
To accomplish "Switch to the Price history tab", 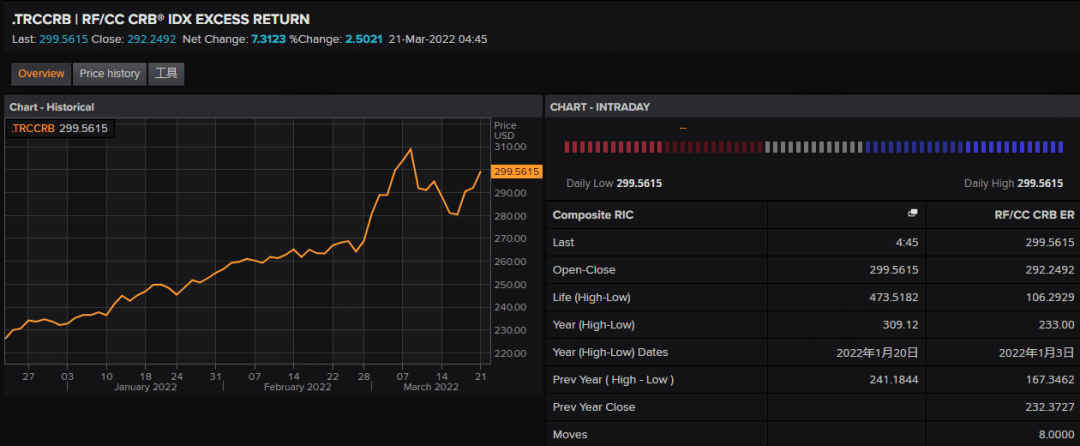I will pyautogui.click(x=110, y=74).
